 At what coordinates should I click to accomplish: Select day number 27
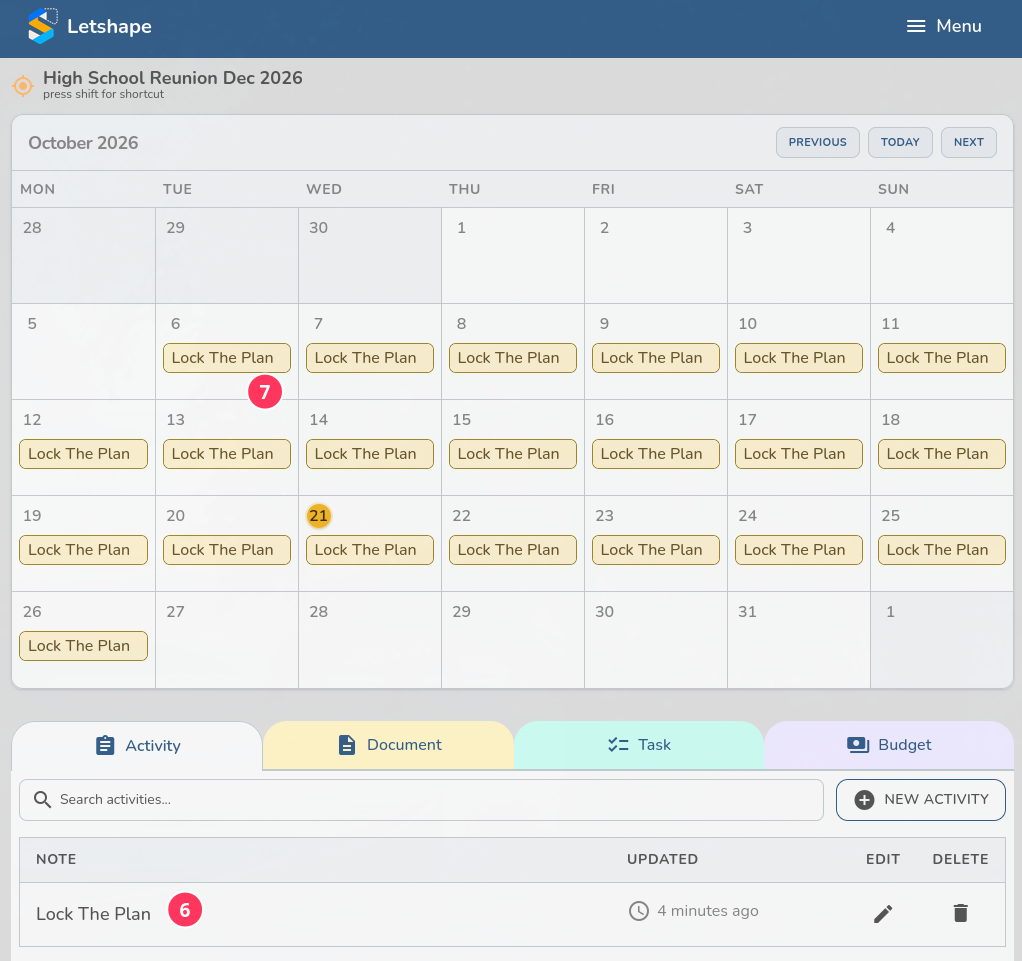tap(175, 612)
